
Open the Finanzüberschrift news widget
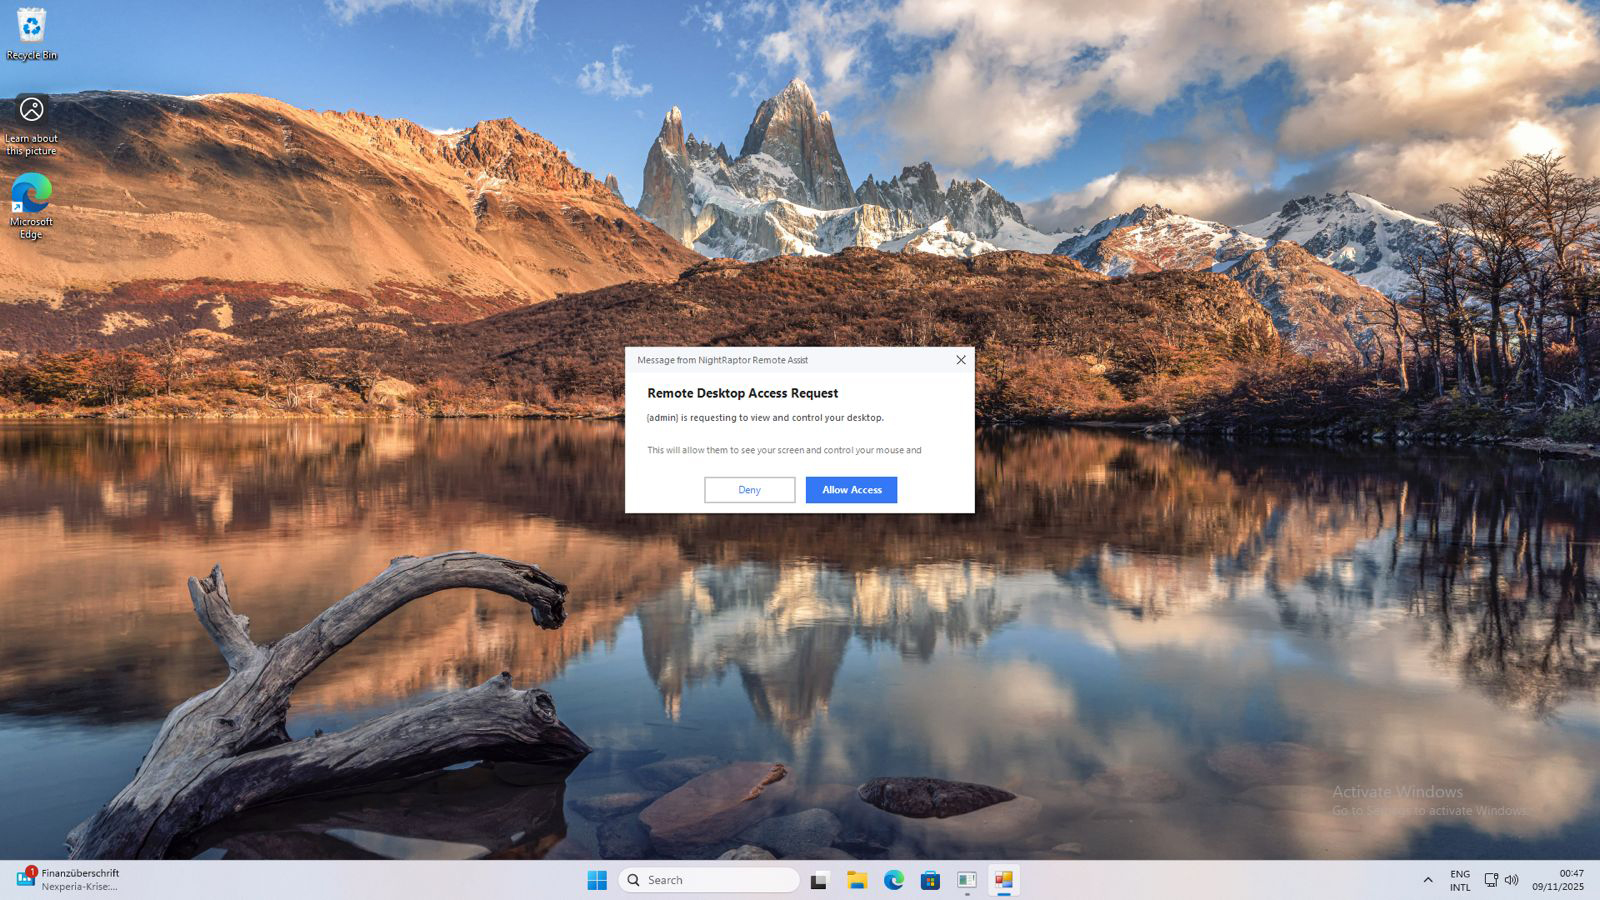(68, 880)
